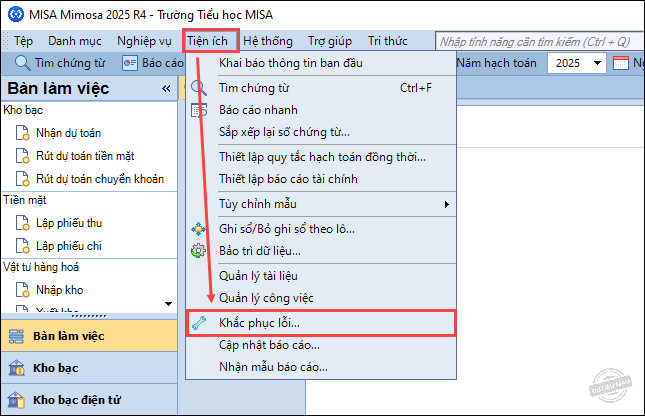645x416 pixels.
Task: Click the document icon for Nhận dự toán
Action: pos(22,133)
